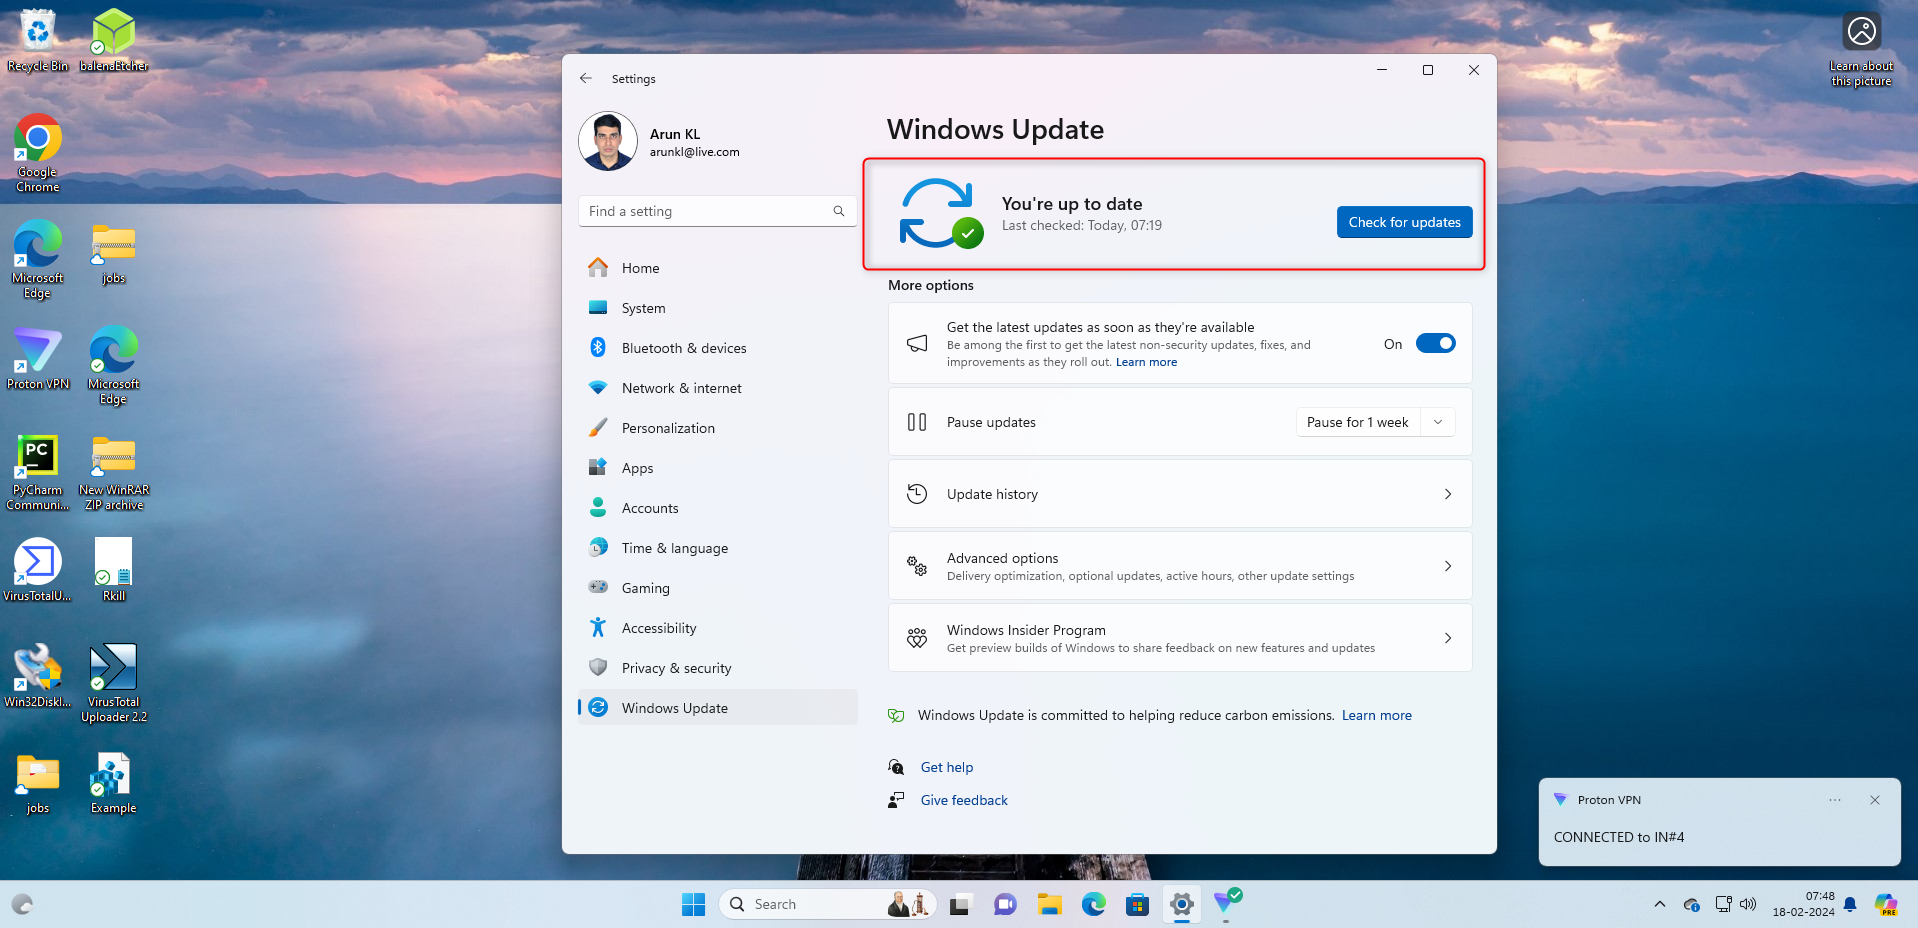Expand the pause duration dropdown arrow
Viewport: 1918px width, 928px height.
pos(1438,422)
